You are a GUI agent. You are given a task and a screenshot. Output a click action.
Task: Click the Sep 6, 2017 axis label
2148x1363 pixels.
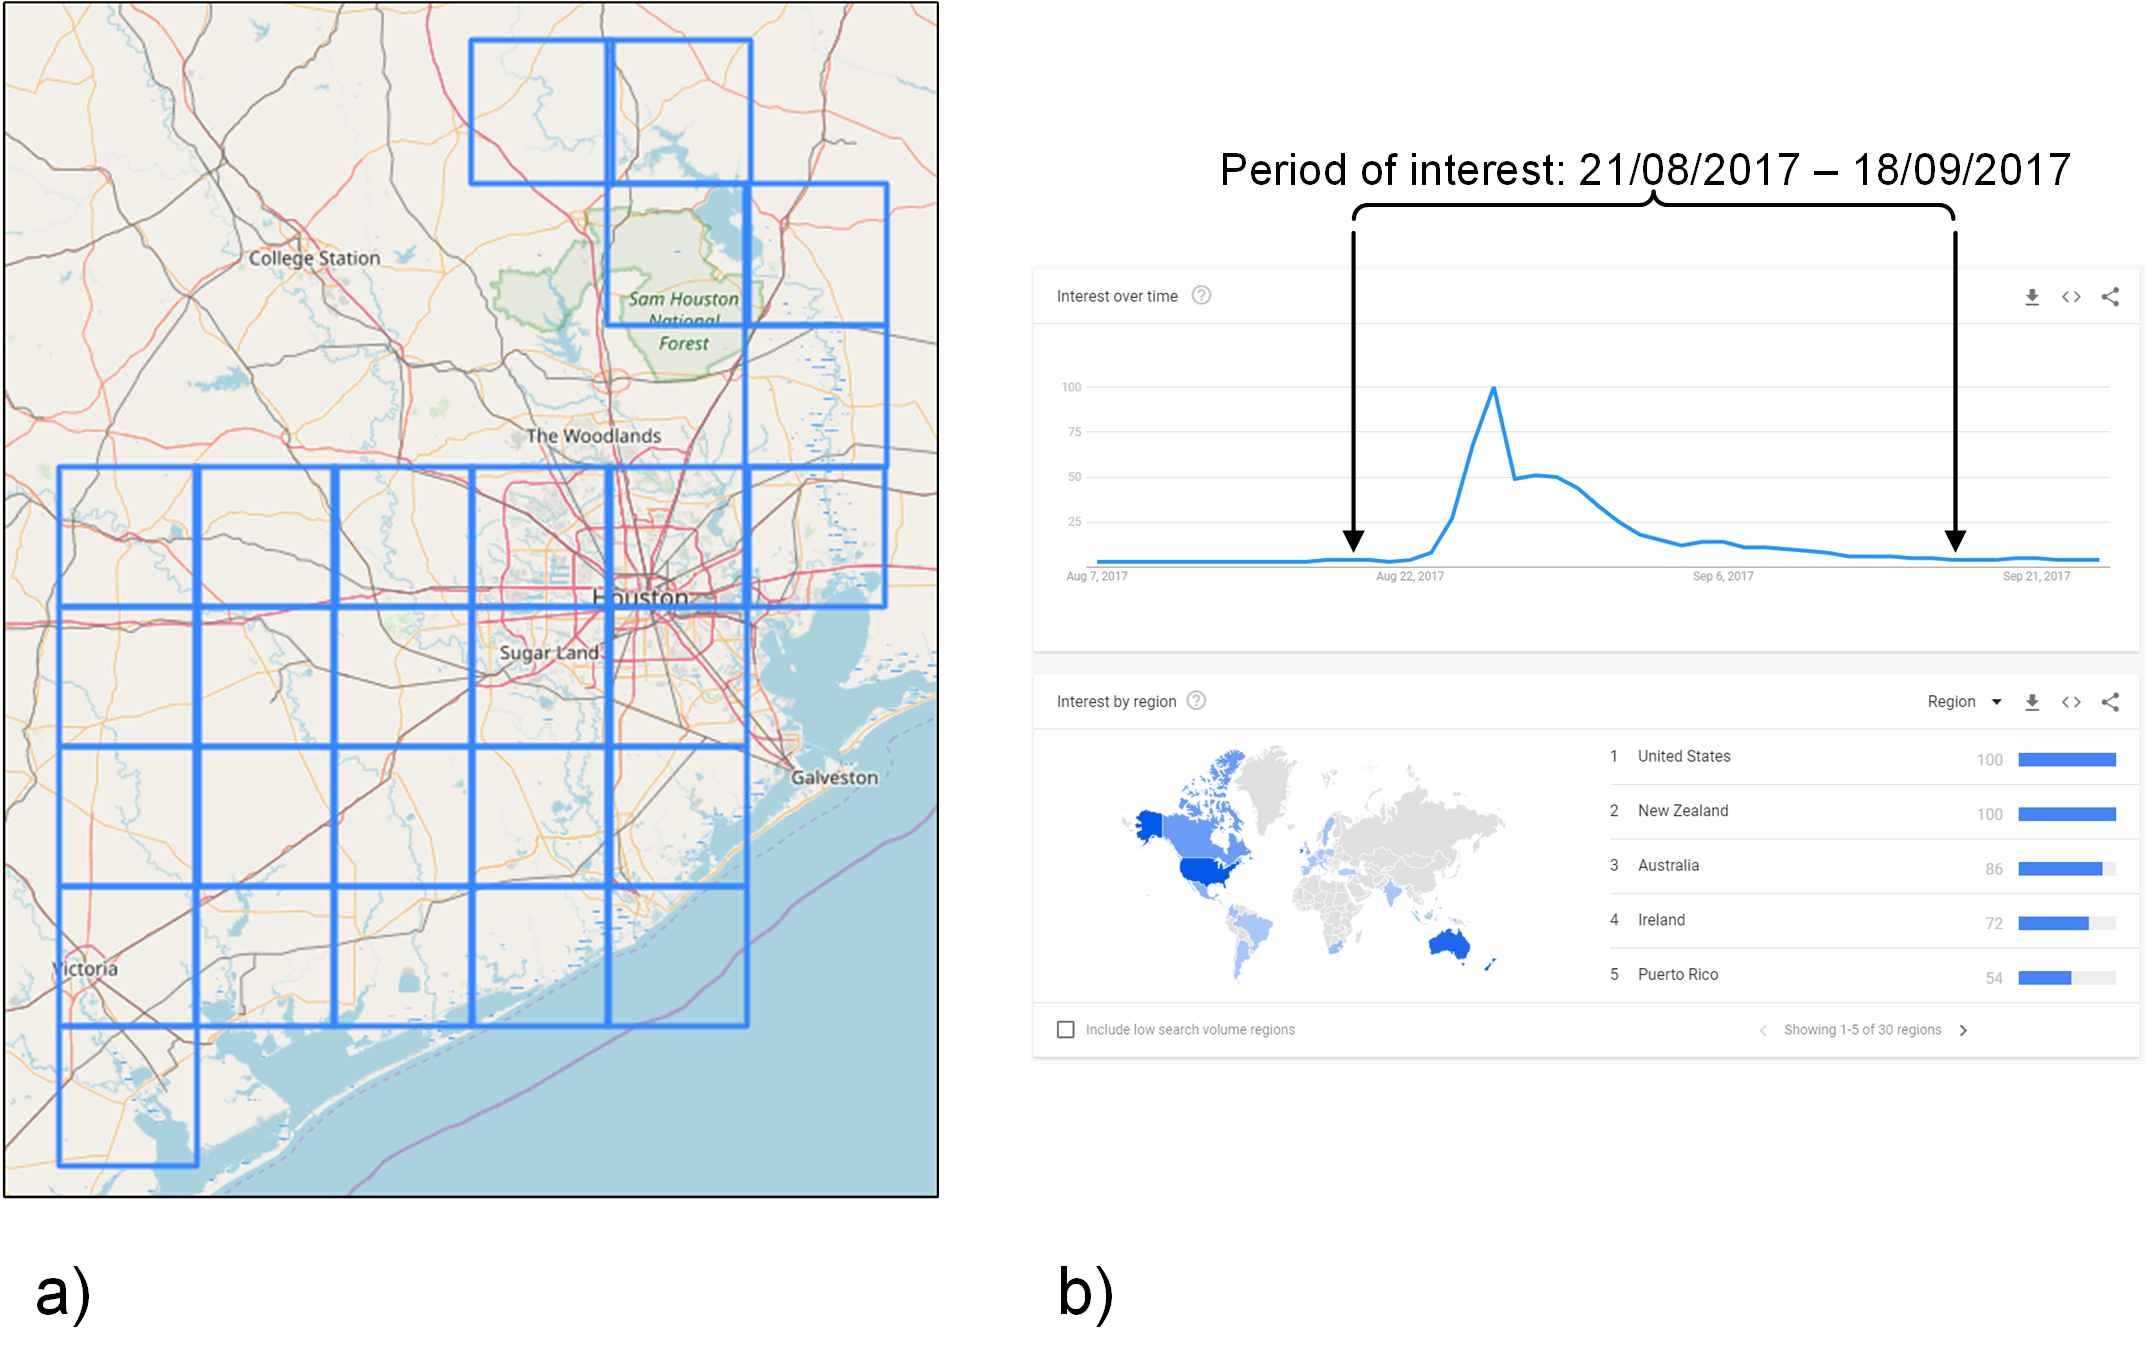(1722, 576)
